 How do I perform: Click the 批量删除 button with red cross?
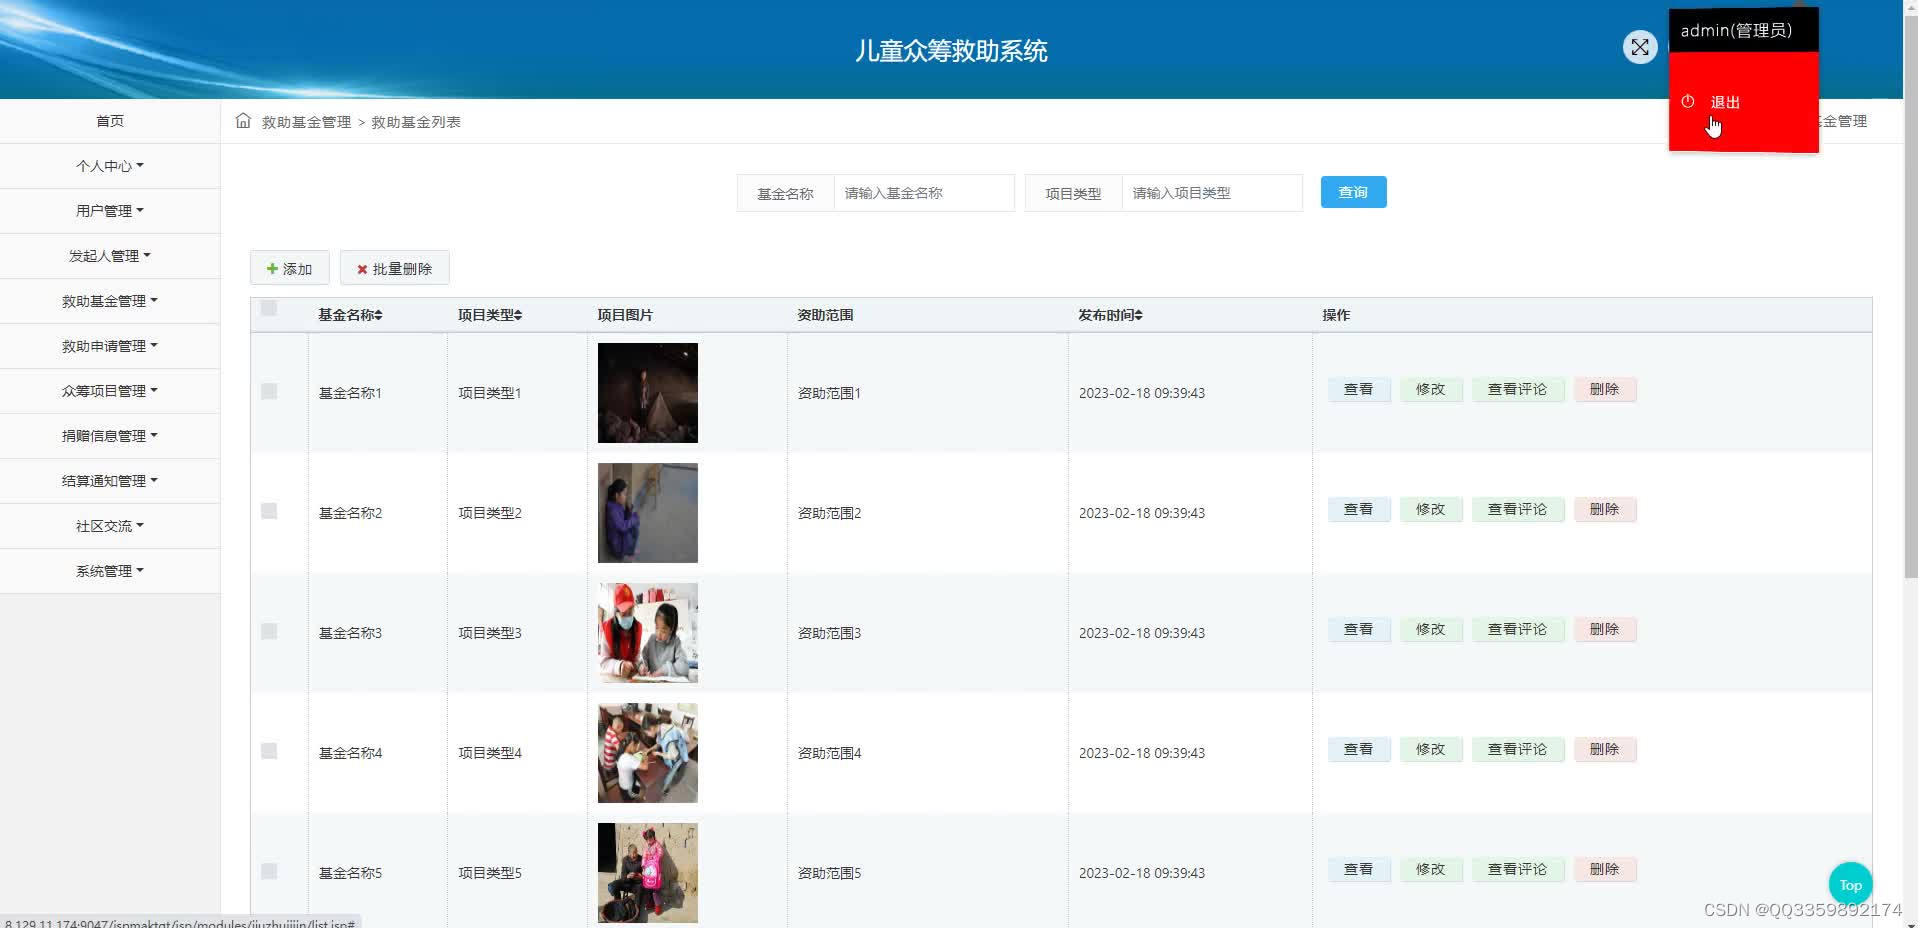pyautogui.click(x=394, y=268)
